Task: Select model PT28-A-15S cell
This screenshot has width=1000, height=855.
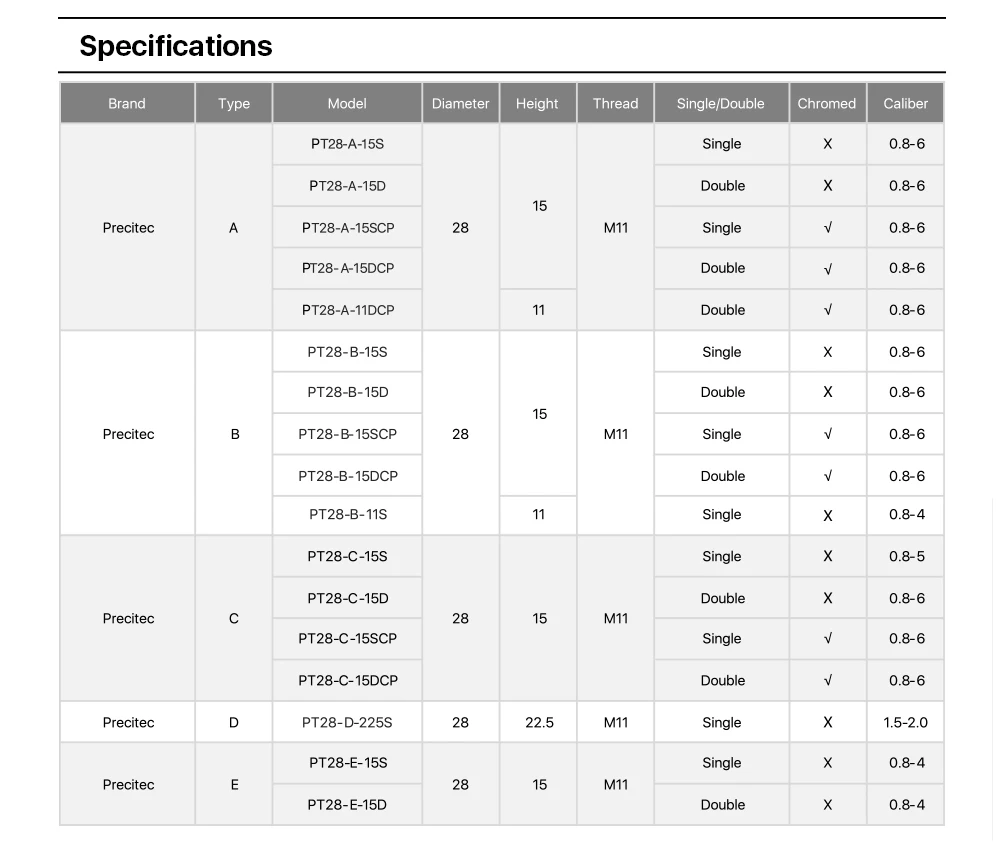Action: click(347, 144)
